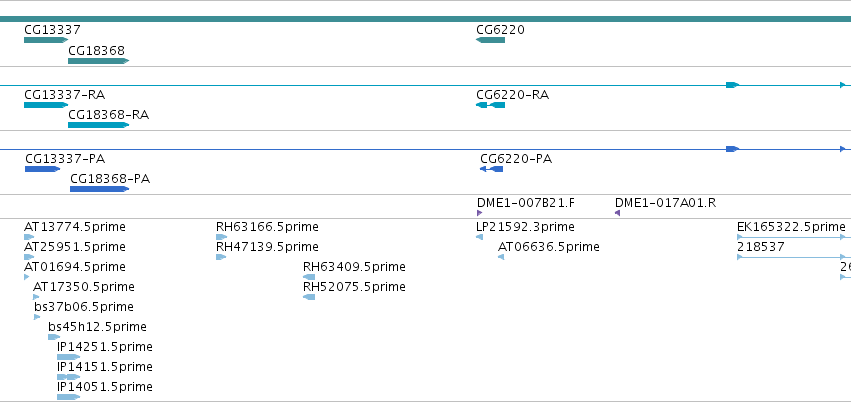The height and width of the screenshot is (402, 851).
Task: Open the RH63166.5prime EST label
Action: [268, 227]
